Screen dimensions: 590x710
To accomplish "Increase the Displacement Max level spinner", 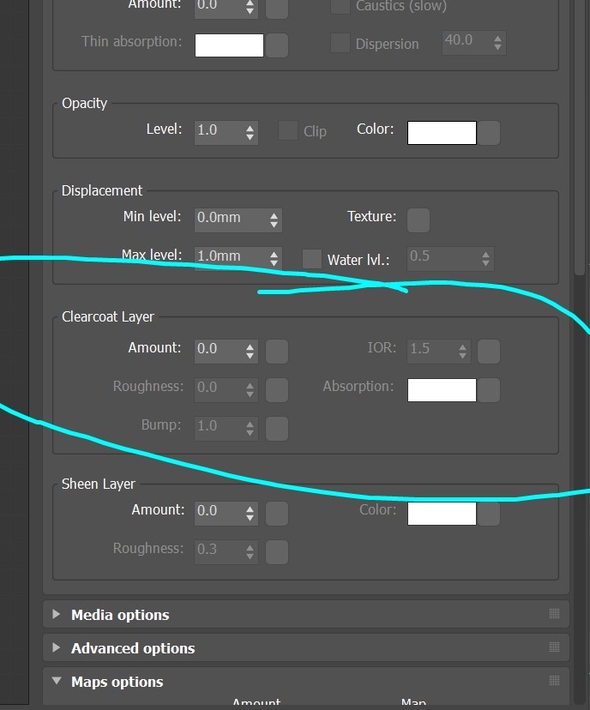I will coord(273,254).
